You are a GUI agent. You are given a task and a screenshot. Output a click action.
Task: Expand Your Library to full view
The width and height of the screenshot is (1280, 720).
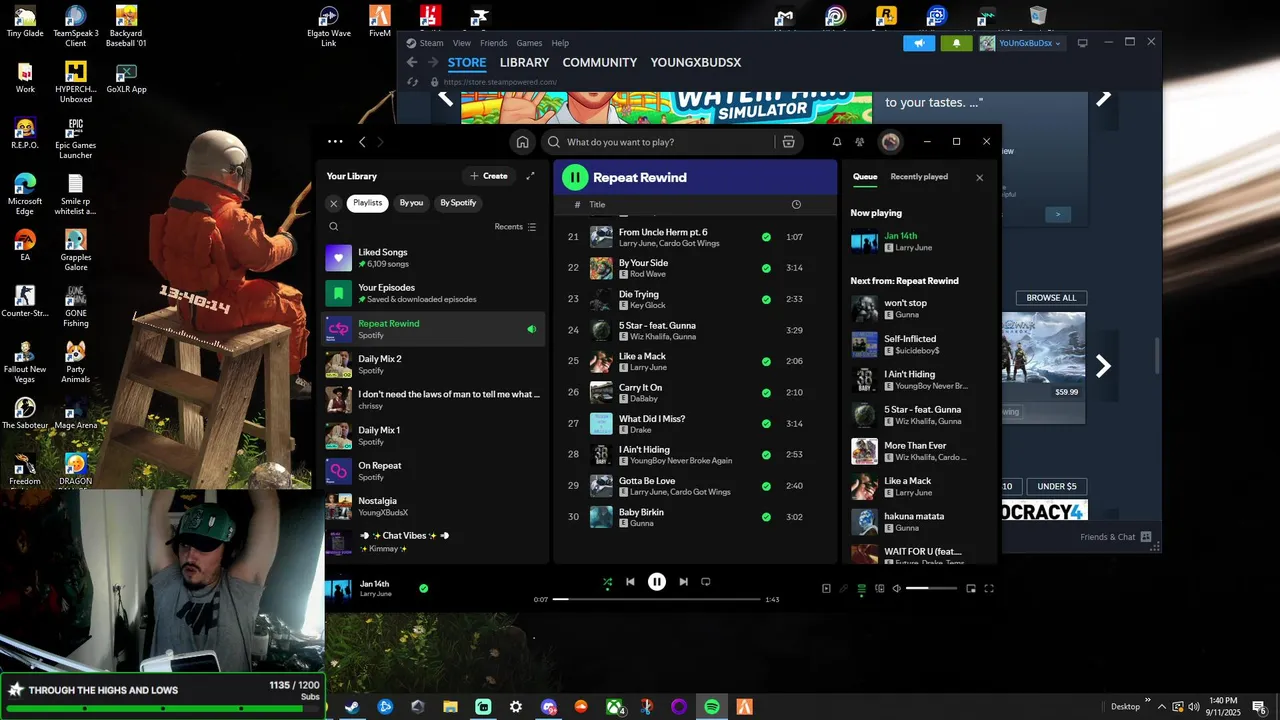click(531, 176)
